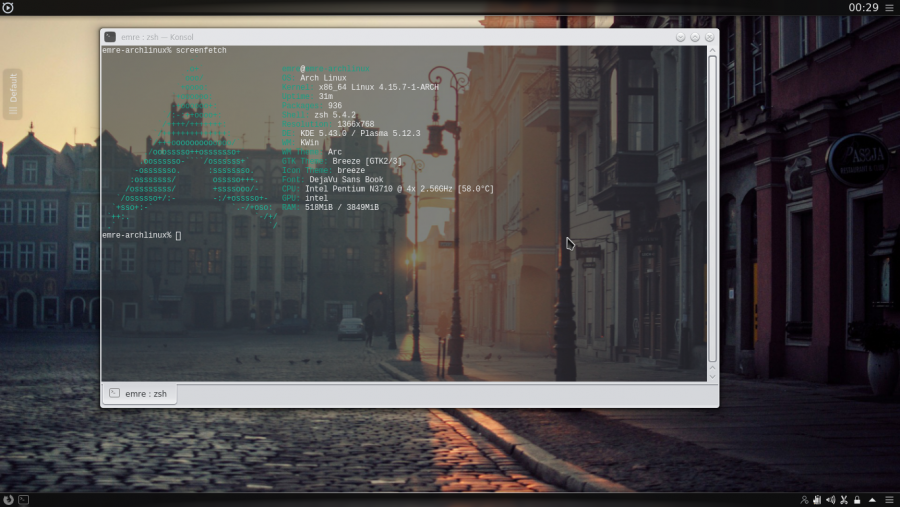Click the terminal vertical scrollbar track
The image size is (900, 507).
coord(712,210)
